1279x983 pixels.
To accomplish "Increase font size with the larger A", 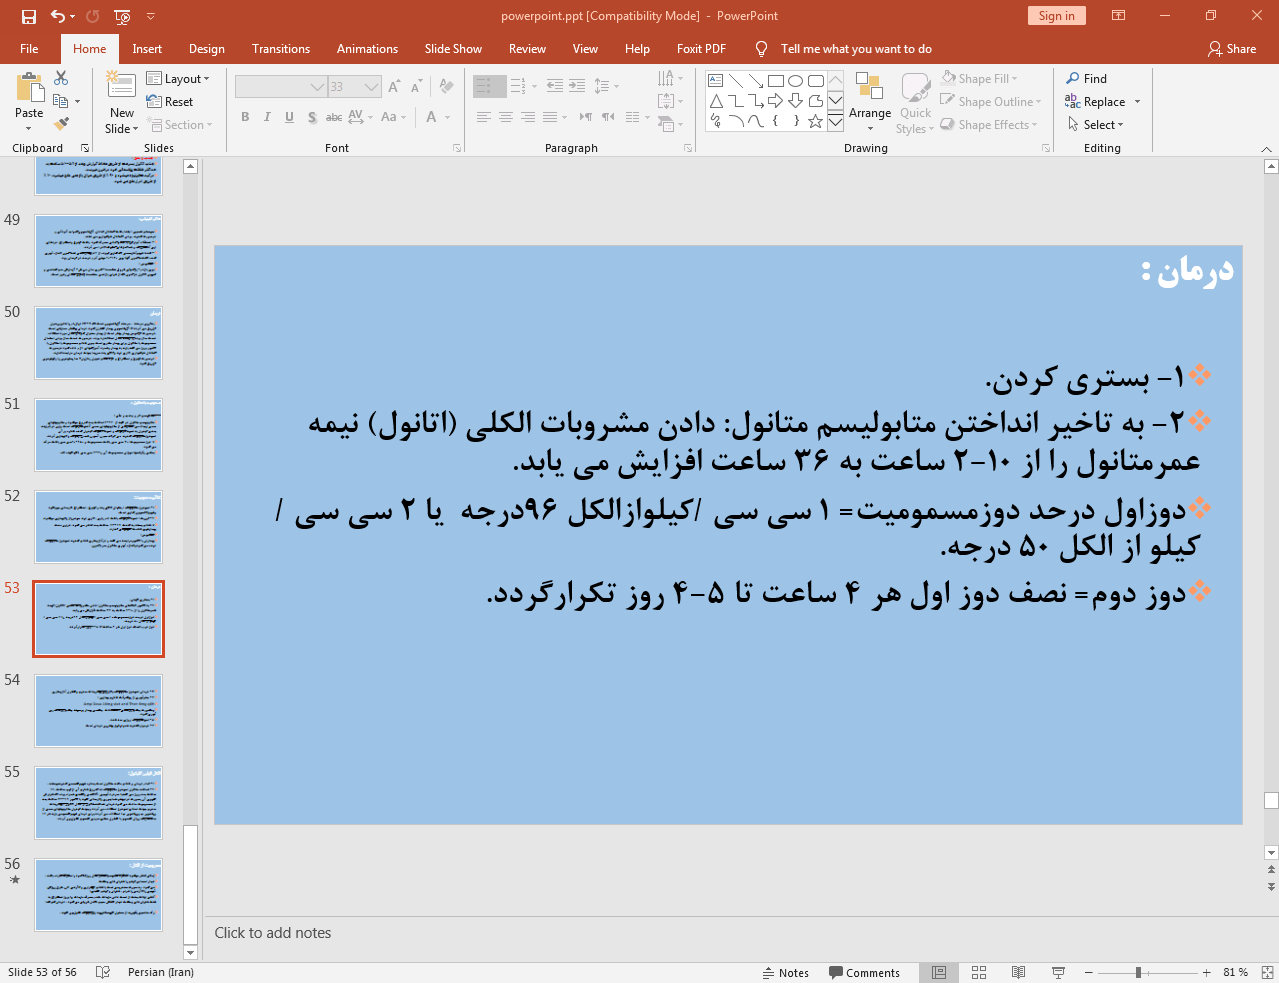I will [394, 87].
